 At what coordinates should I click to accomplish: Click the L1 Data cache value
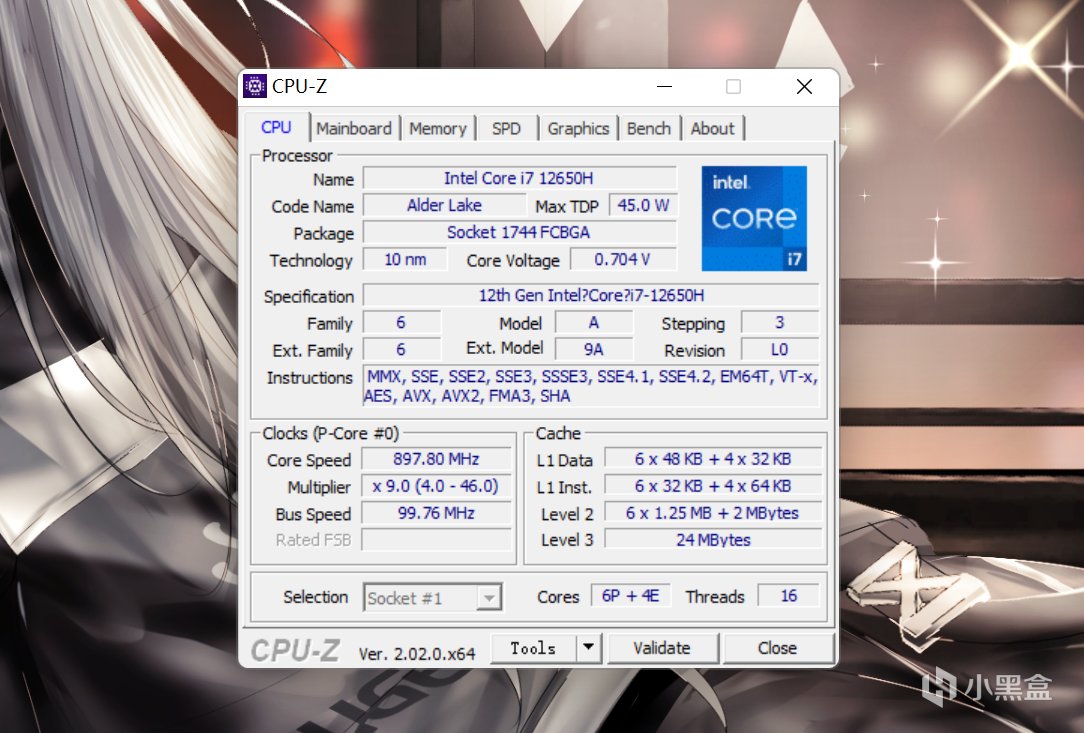[x=713, y=459]
